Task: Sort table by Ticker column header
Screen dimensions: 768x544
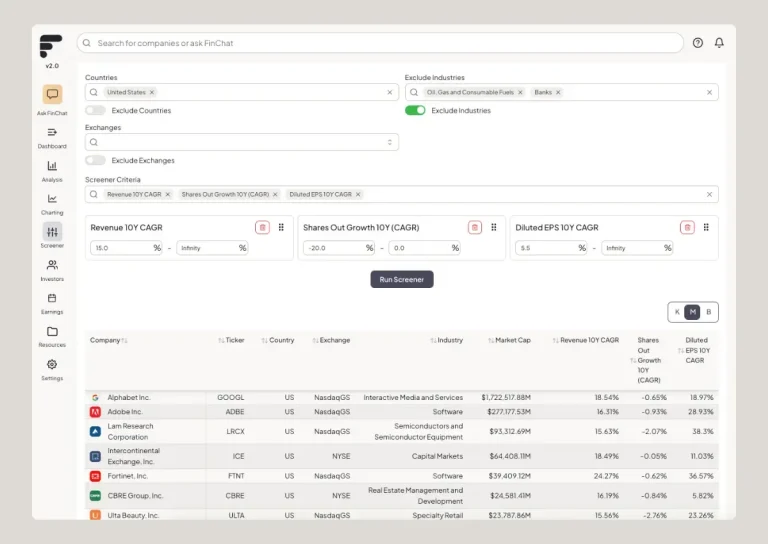Action: [231, 340]
